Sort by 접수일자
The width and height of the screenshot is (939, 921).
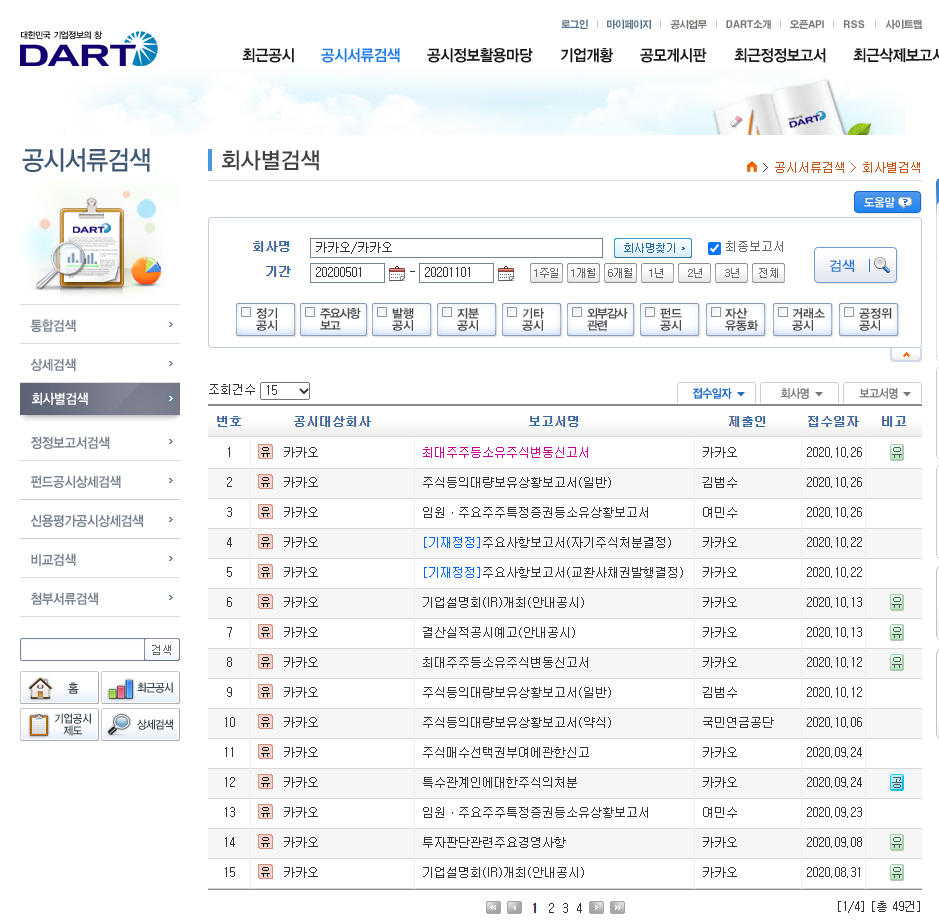tap(716, 393)
